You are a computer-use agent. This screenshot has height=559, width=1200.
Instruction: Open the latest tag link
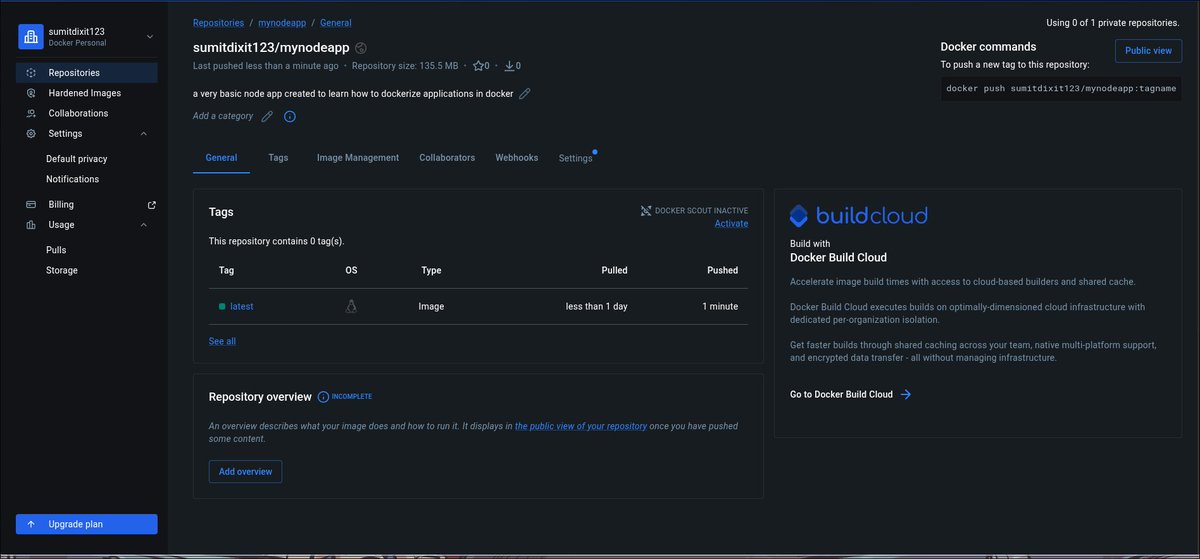[242, 306]
